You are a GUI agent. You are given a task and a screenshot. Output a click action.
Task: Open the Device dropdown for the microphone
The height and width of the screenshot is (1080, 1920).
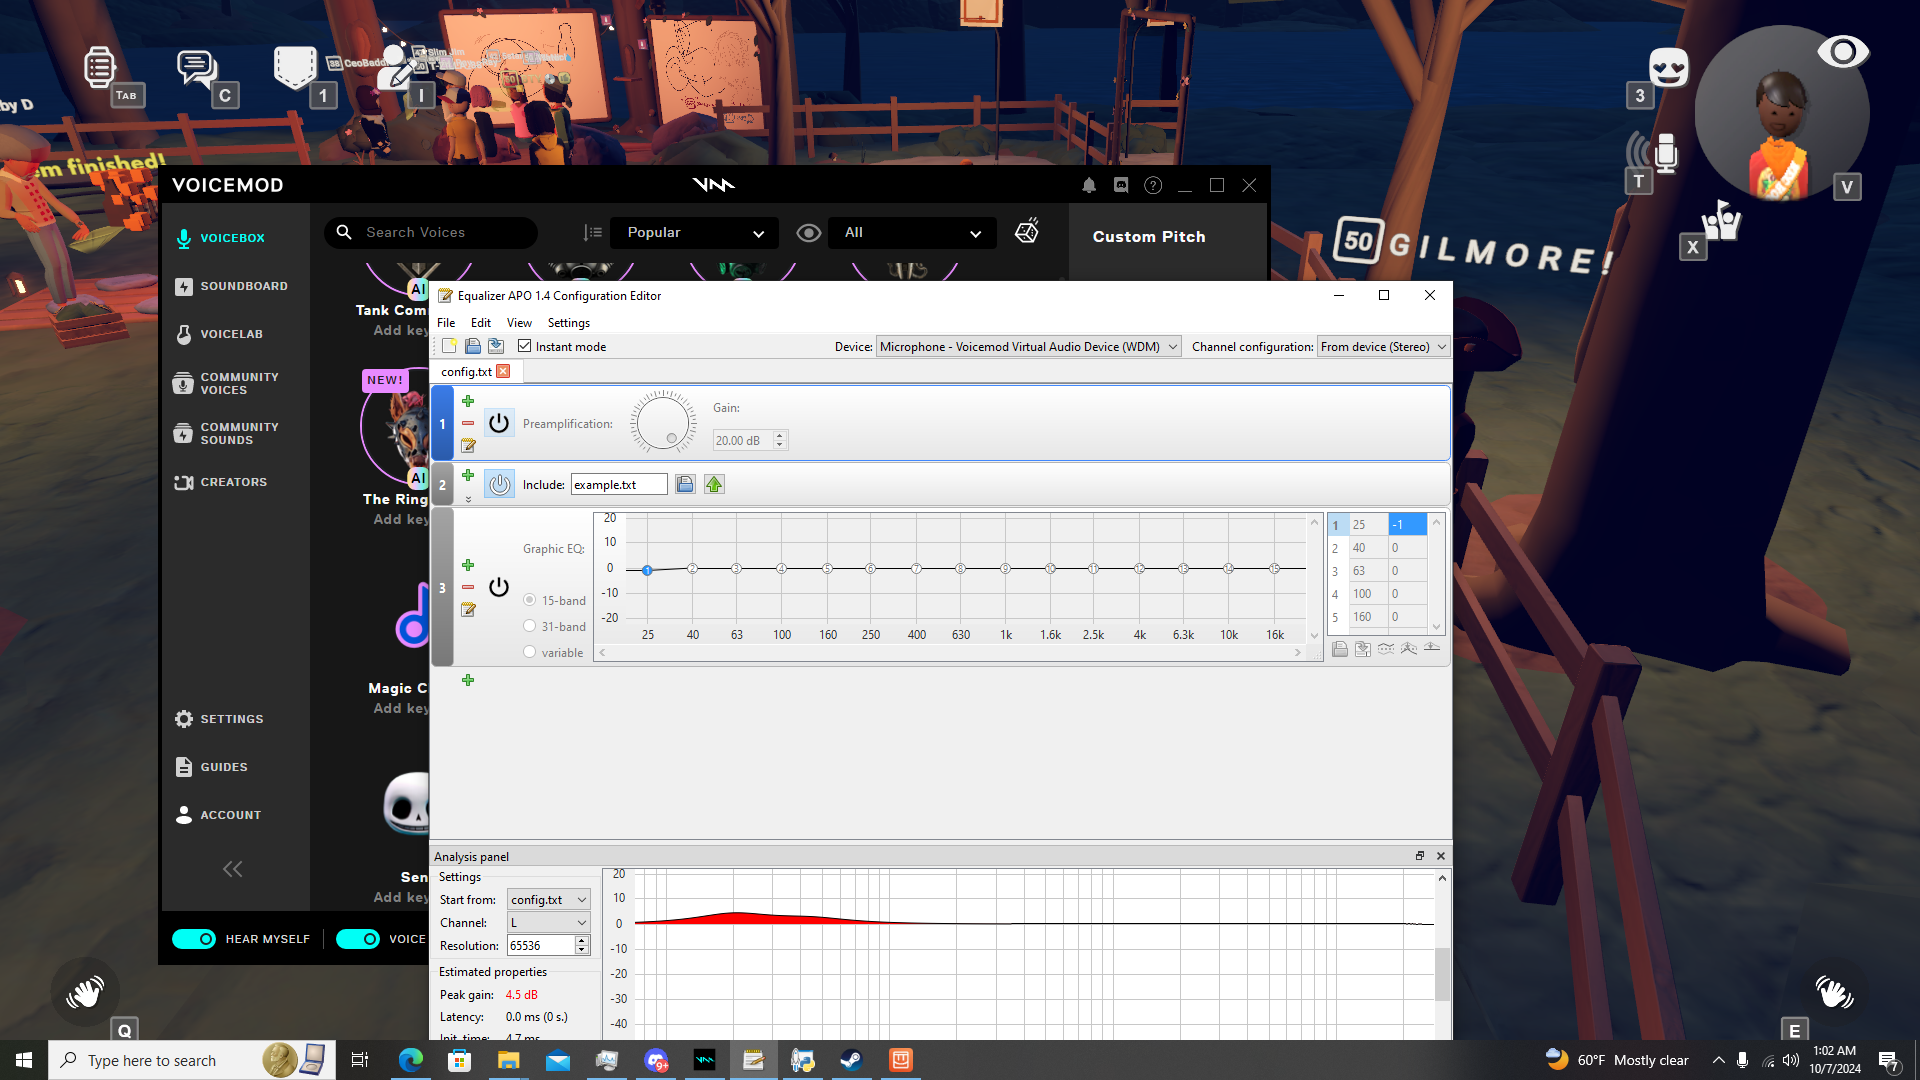coord(1028,346)
